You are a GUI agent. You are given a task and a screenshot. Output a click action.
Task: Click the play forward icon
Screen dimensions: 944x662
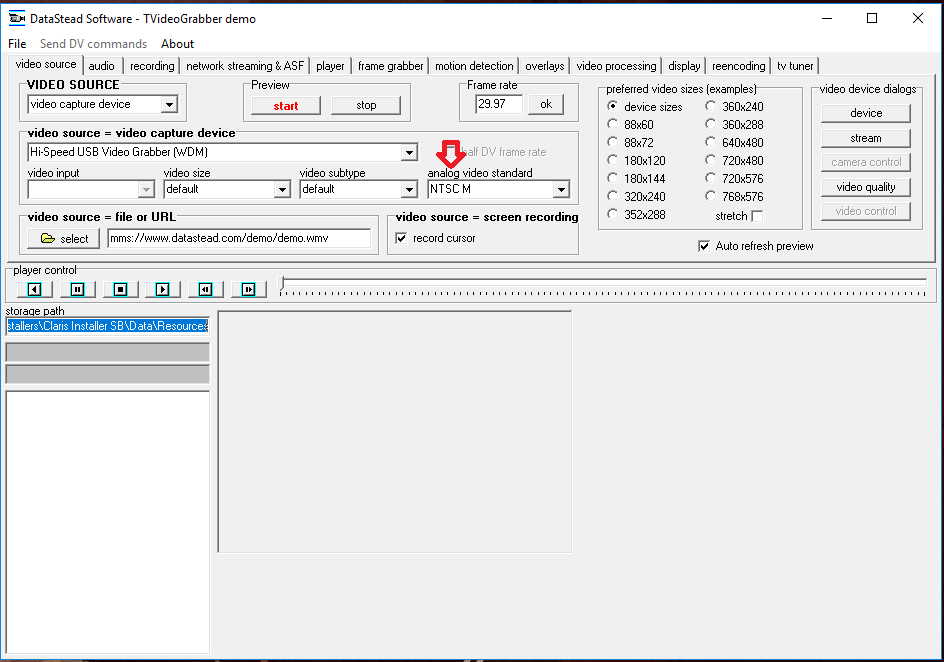tap(163, 289)
